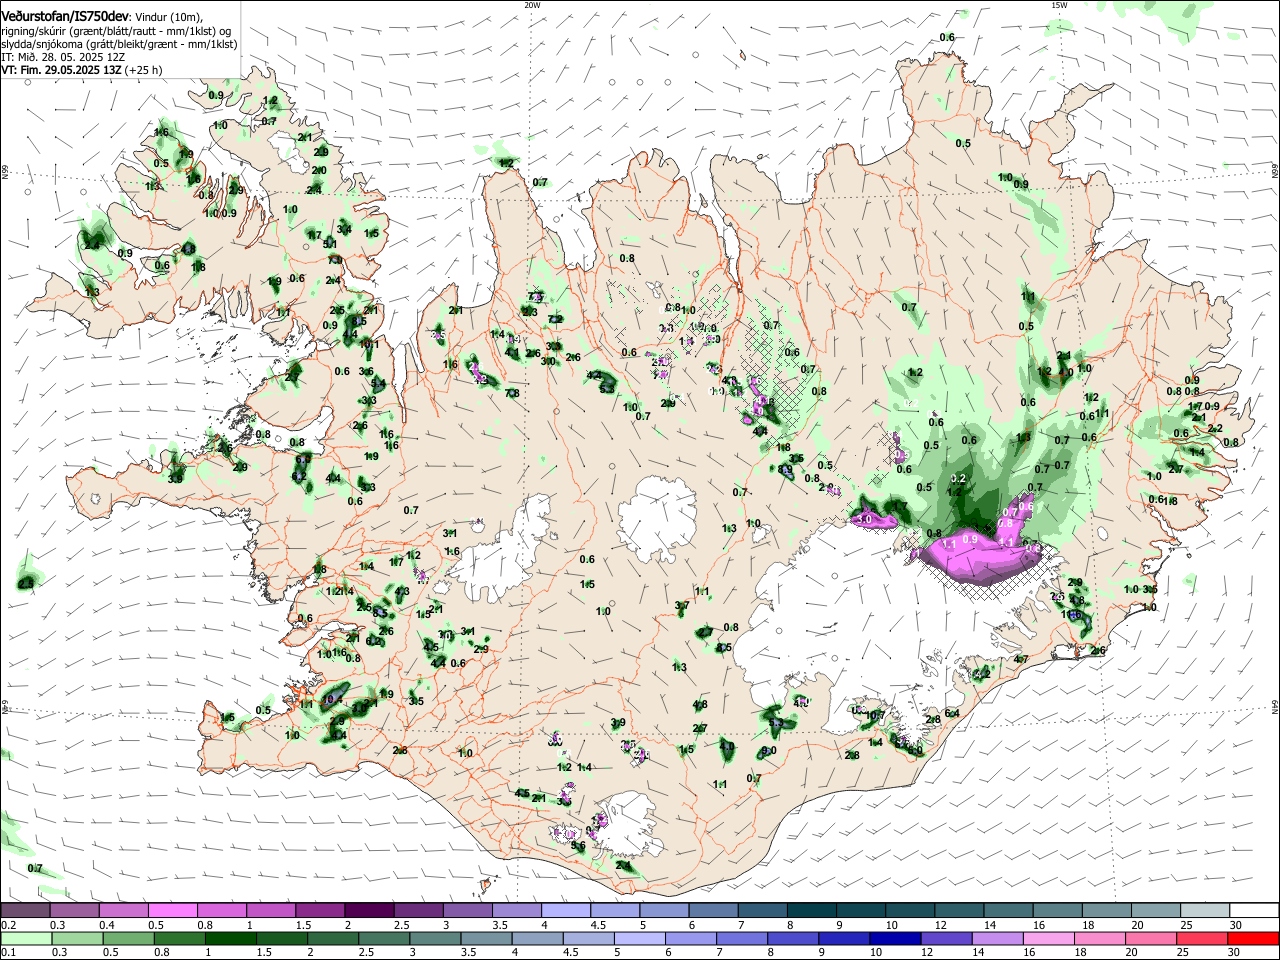The width and height of the screenshot is (1280, 960).
Task: Click the 0.2 label under the upper scale
Action: 8,925
